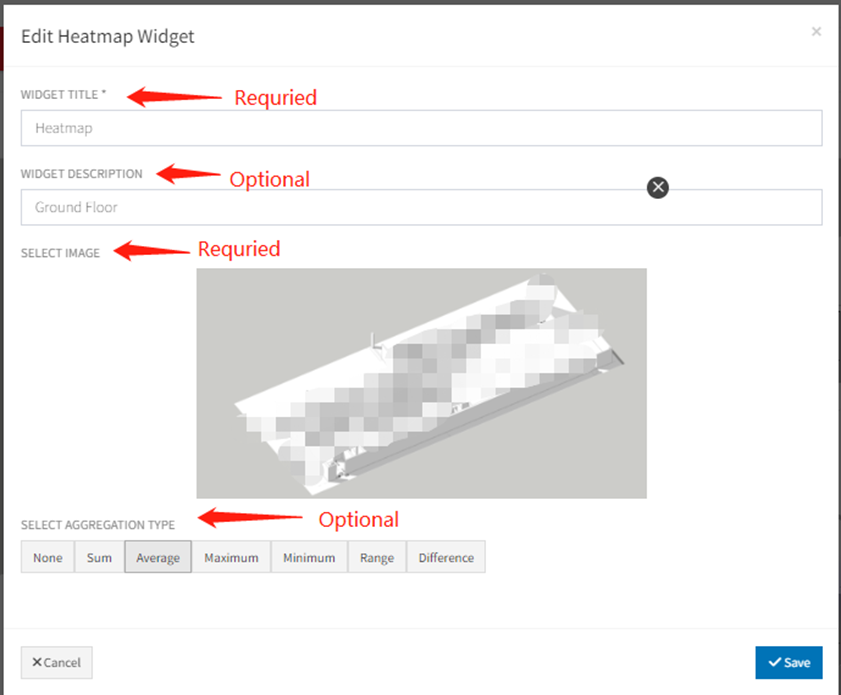Select the Difference aggregation button
Viewport: 841px width, 695px height.
pos(446,558)
